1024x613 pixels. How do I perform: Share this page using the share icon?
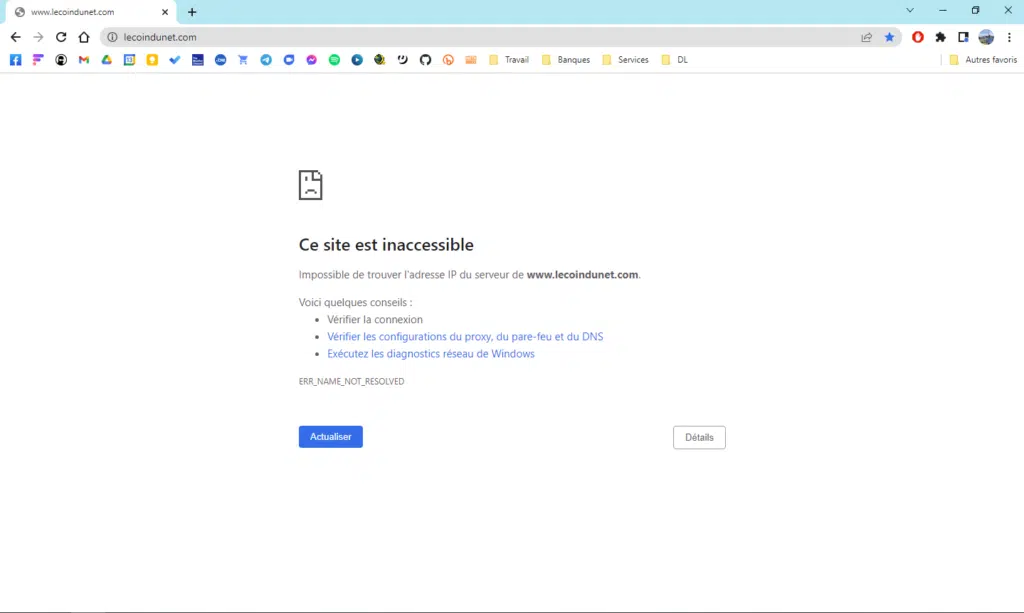click(x=867, y=37)
